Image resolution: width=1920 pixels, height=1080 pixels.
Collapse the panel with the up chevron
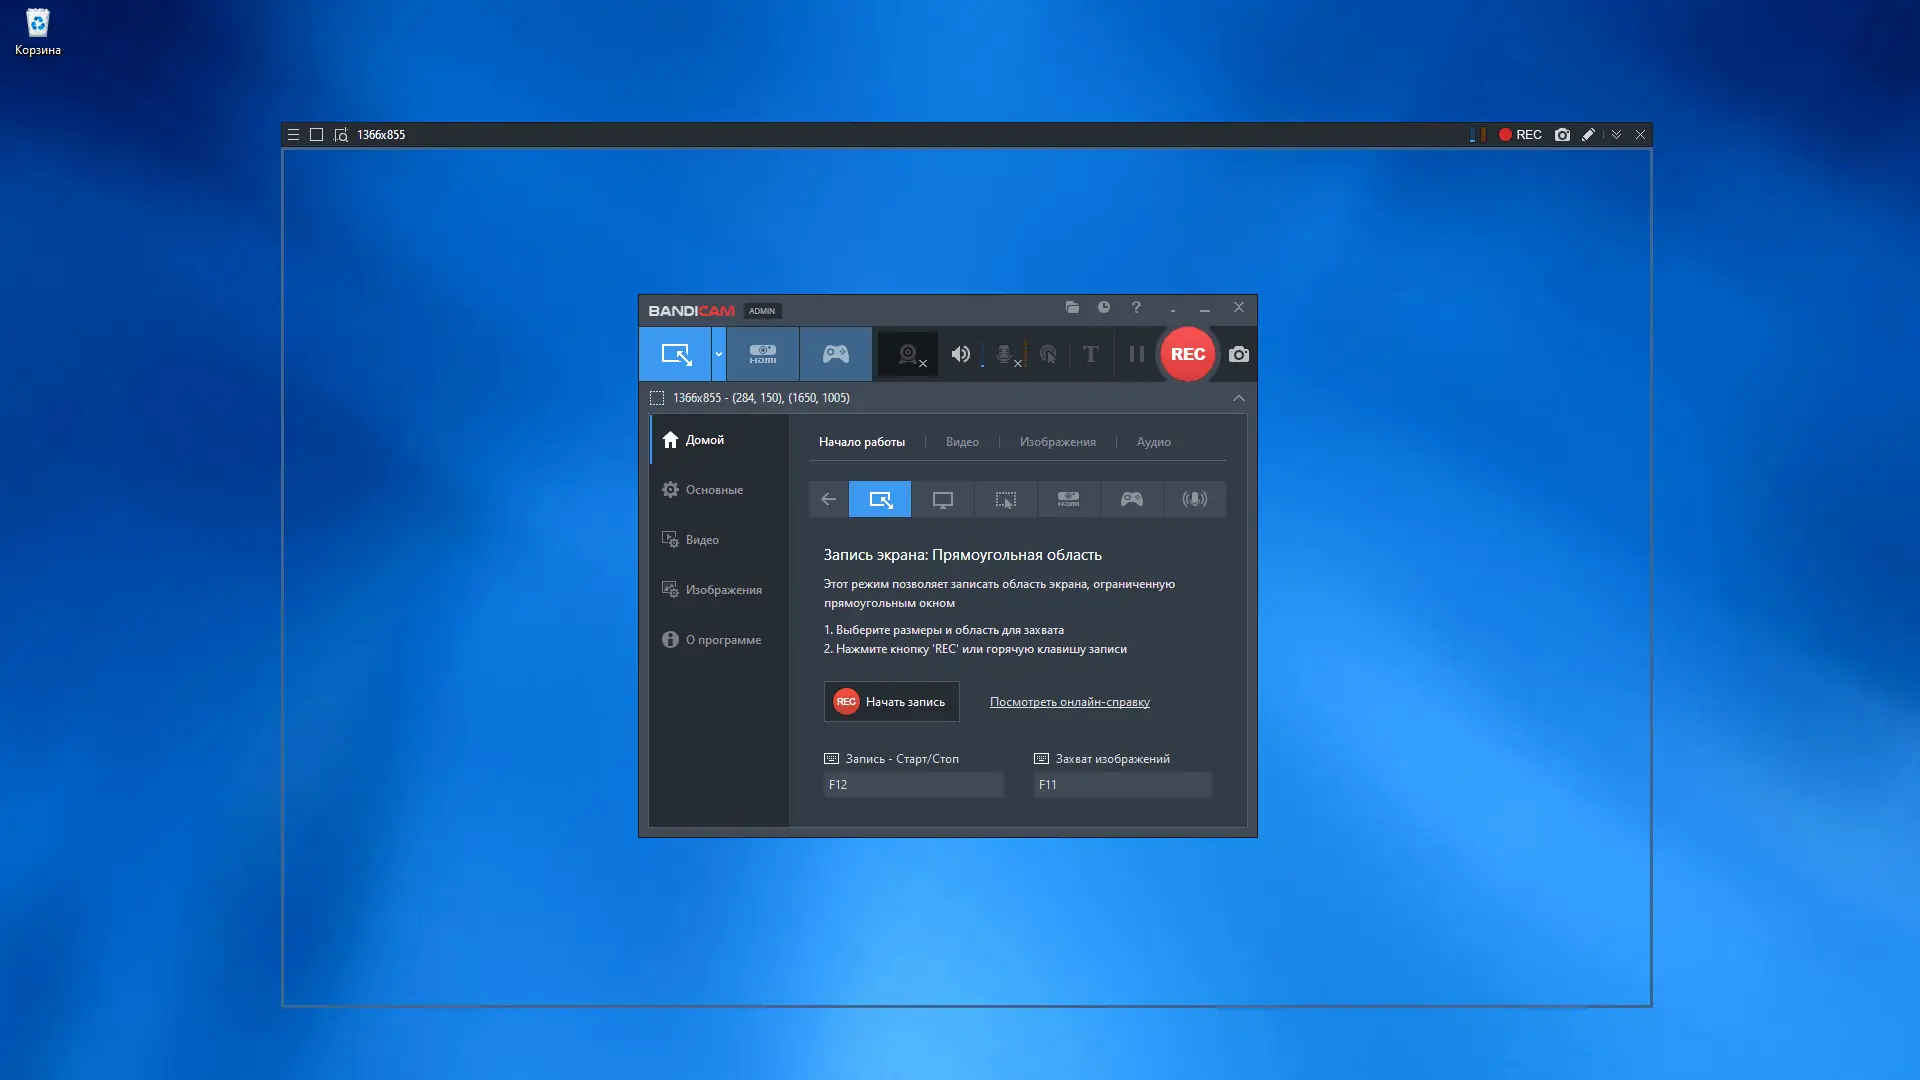(1238, 398)
